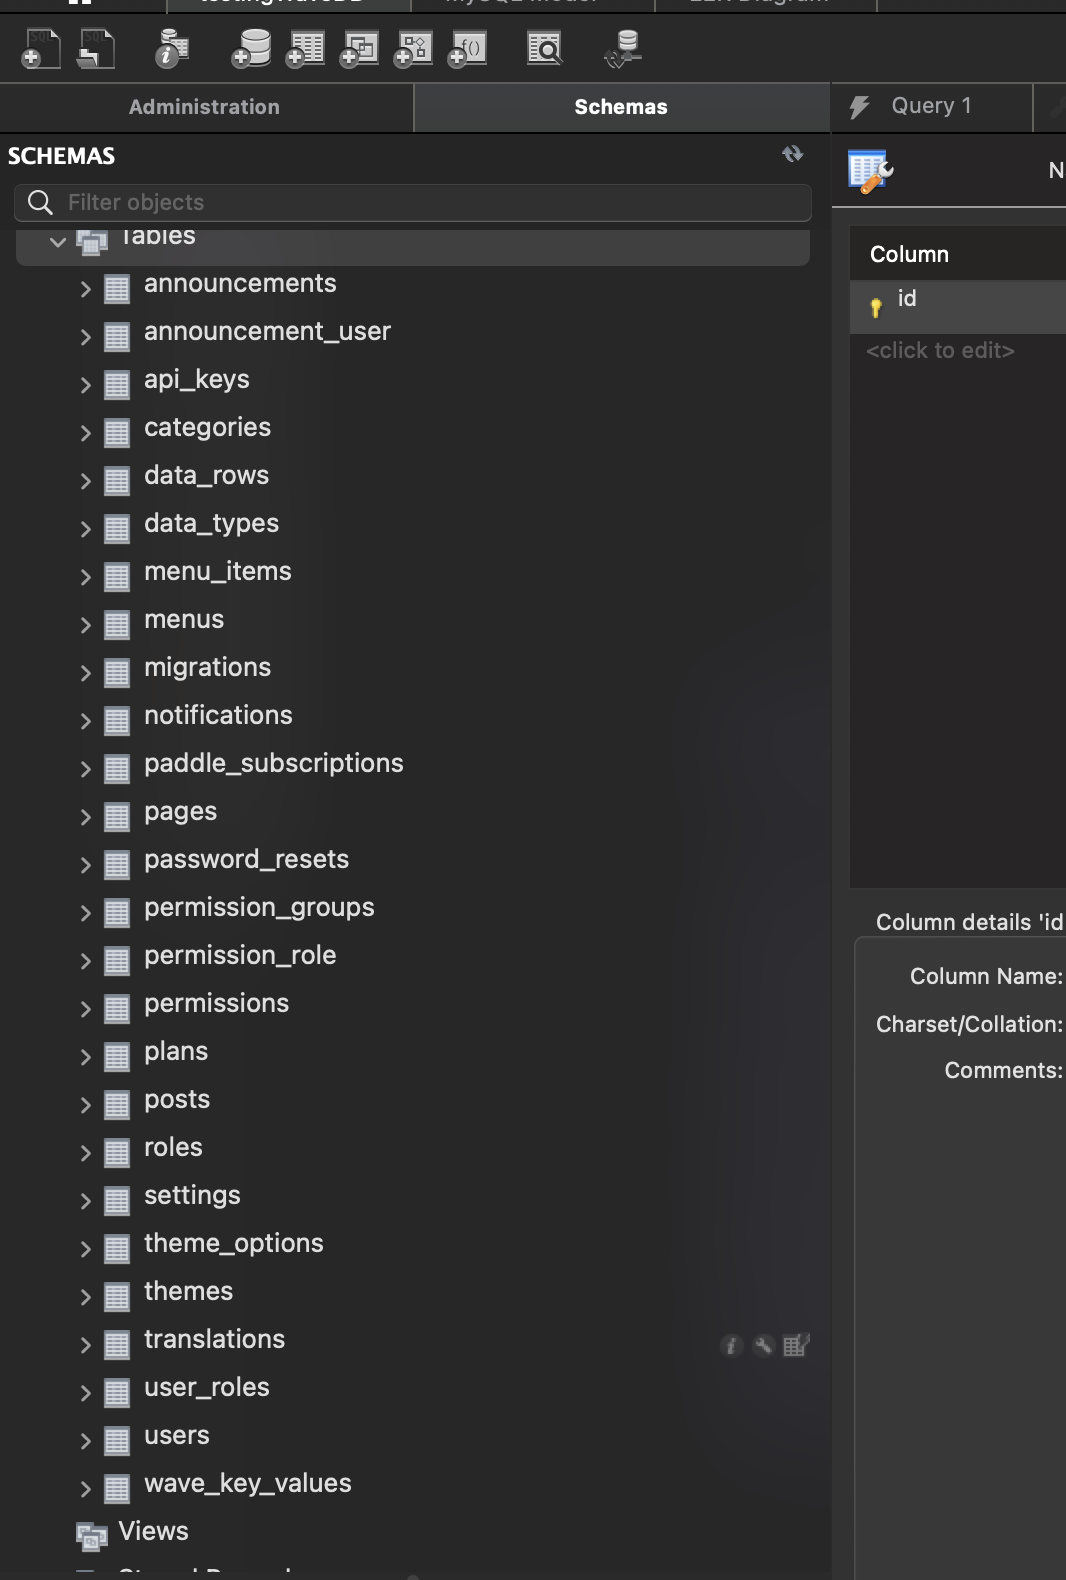The width and height of the screenshot is (1066, 1580).
Task: Expand the announcements table
Action: tap(86, 290)
